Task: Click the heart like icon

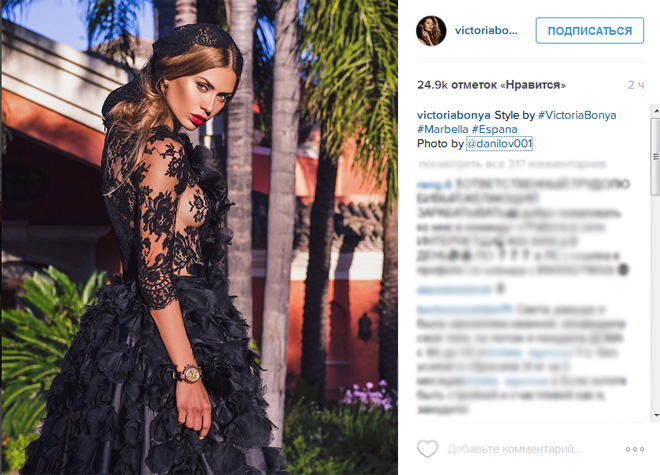Action: click(x=427, y=448)
